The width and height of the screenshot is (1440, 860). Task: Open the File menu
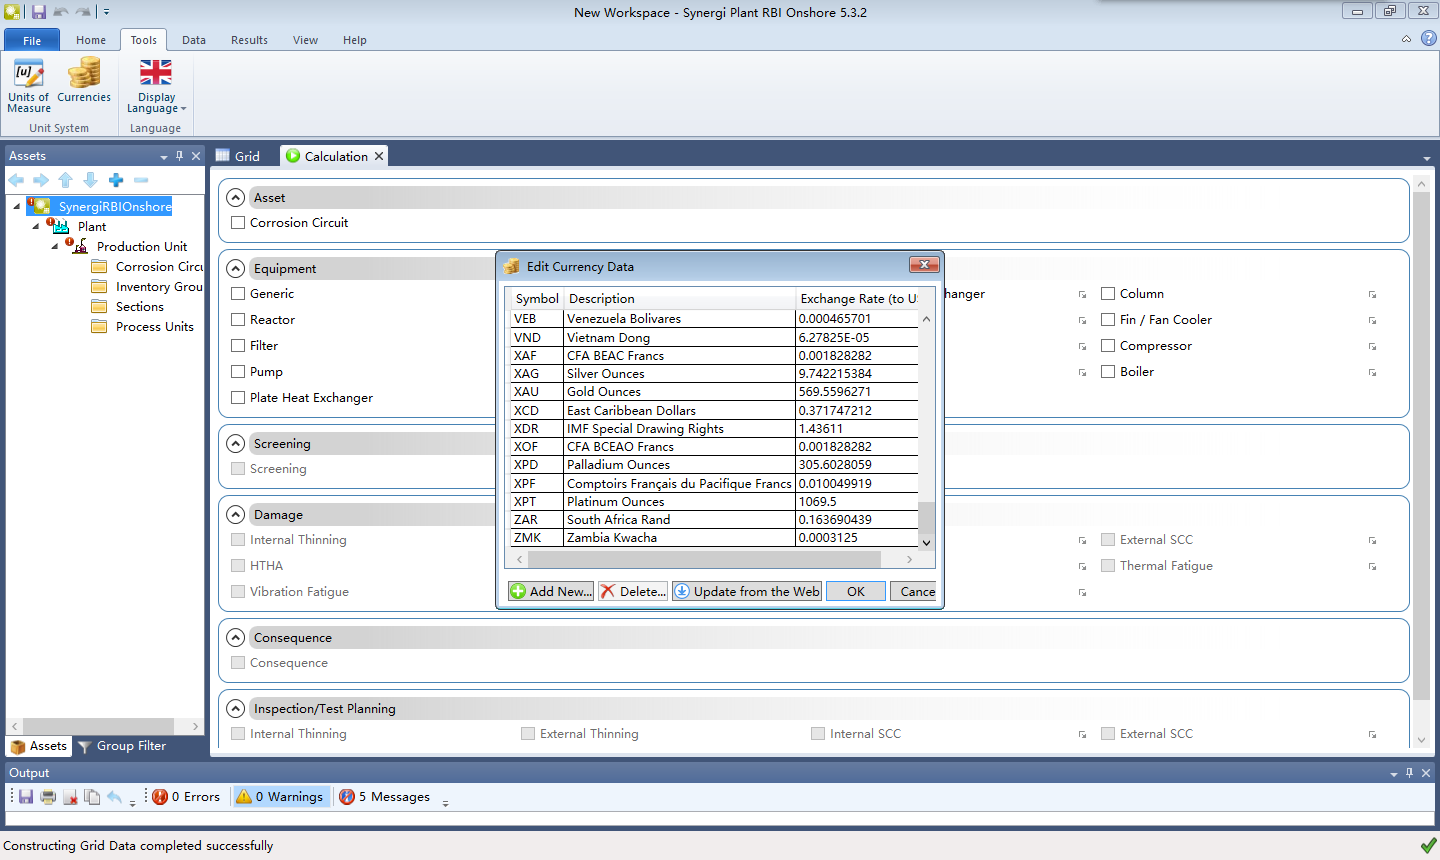pos(32,40)
